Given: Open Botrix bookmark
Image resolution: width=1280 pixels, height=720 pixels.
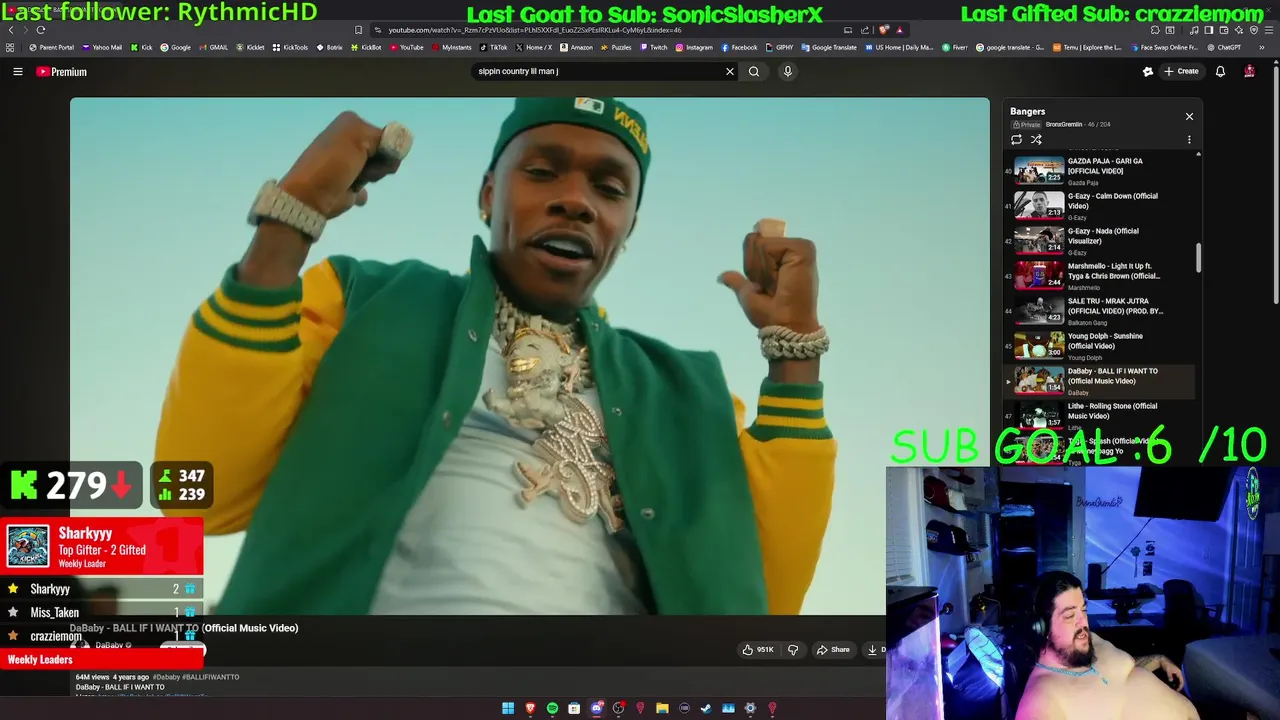Looking at the screenshot, I should click(x=329, y=47).
